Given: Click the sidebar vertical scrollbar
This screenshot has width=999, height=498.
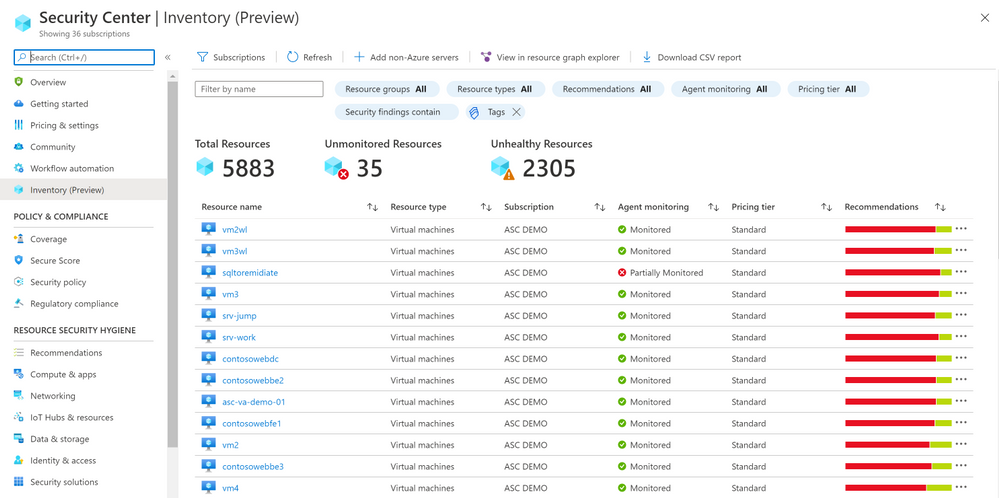Looking at the screenshot, I should 173,264.
